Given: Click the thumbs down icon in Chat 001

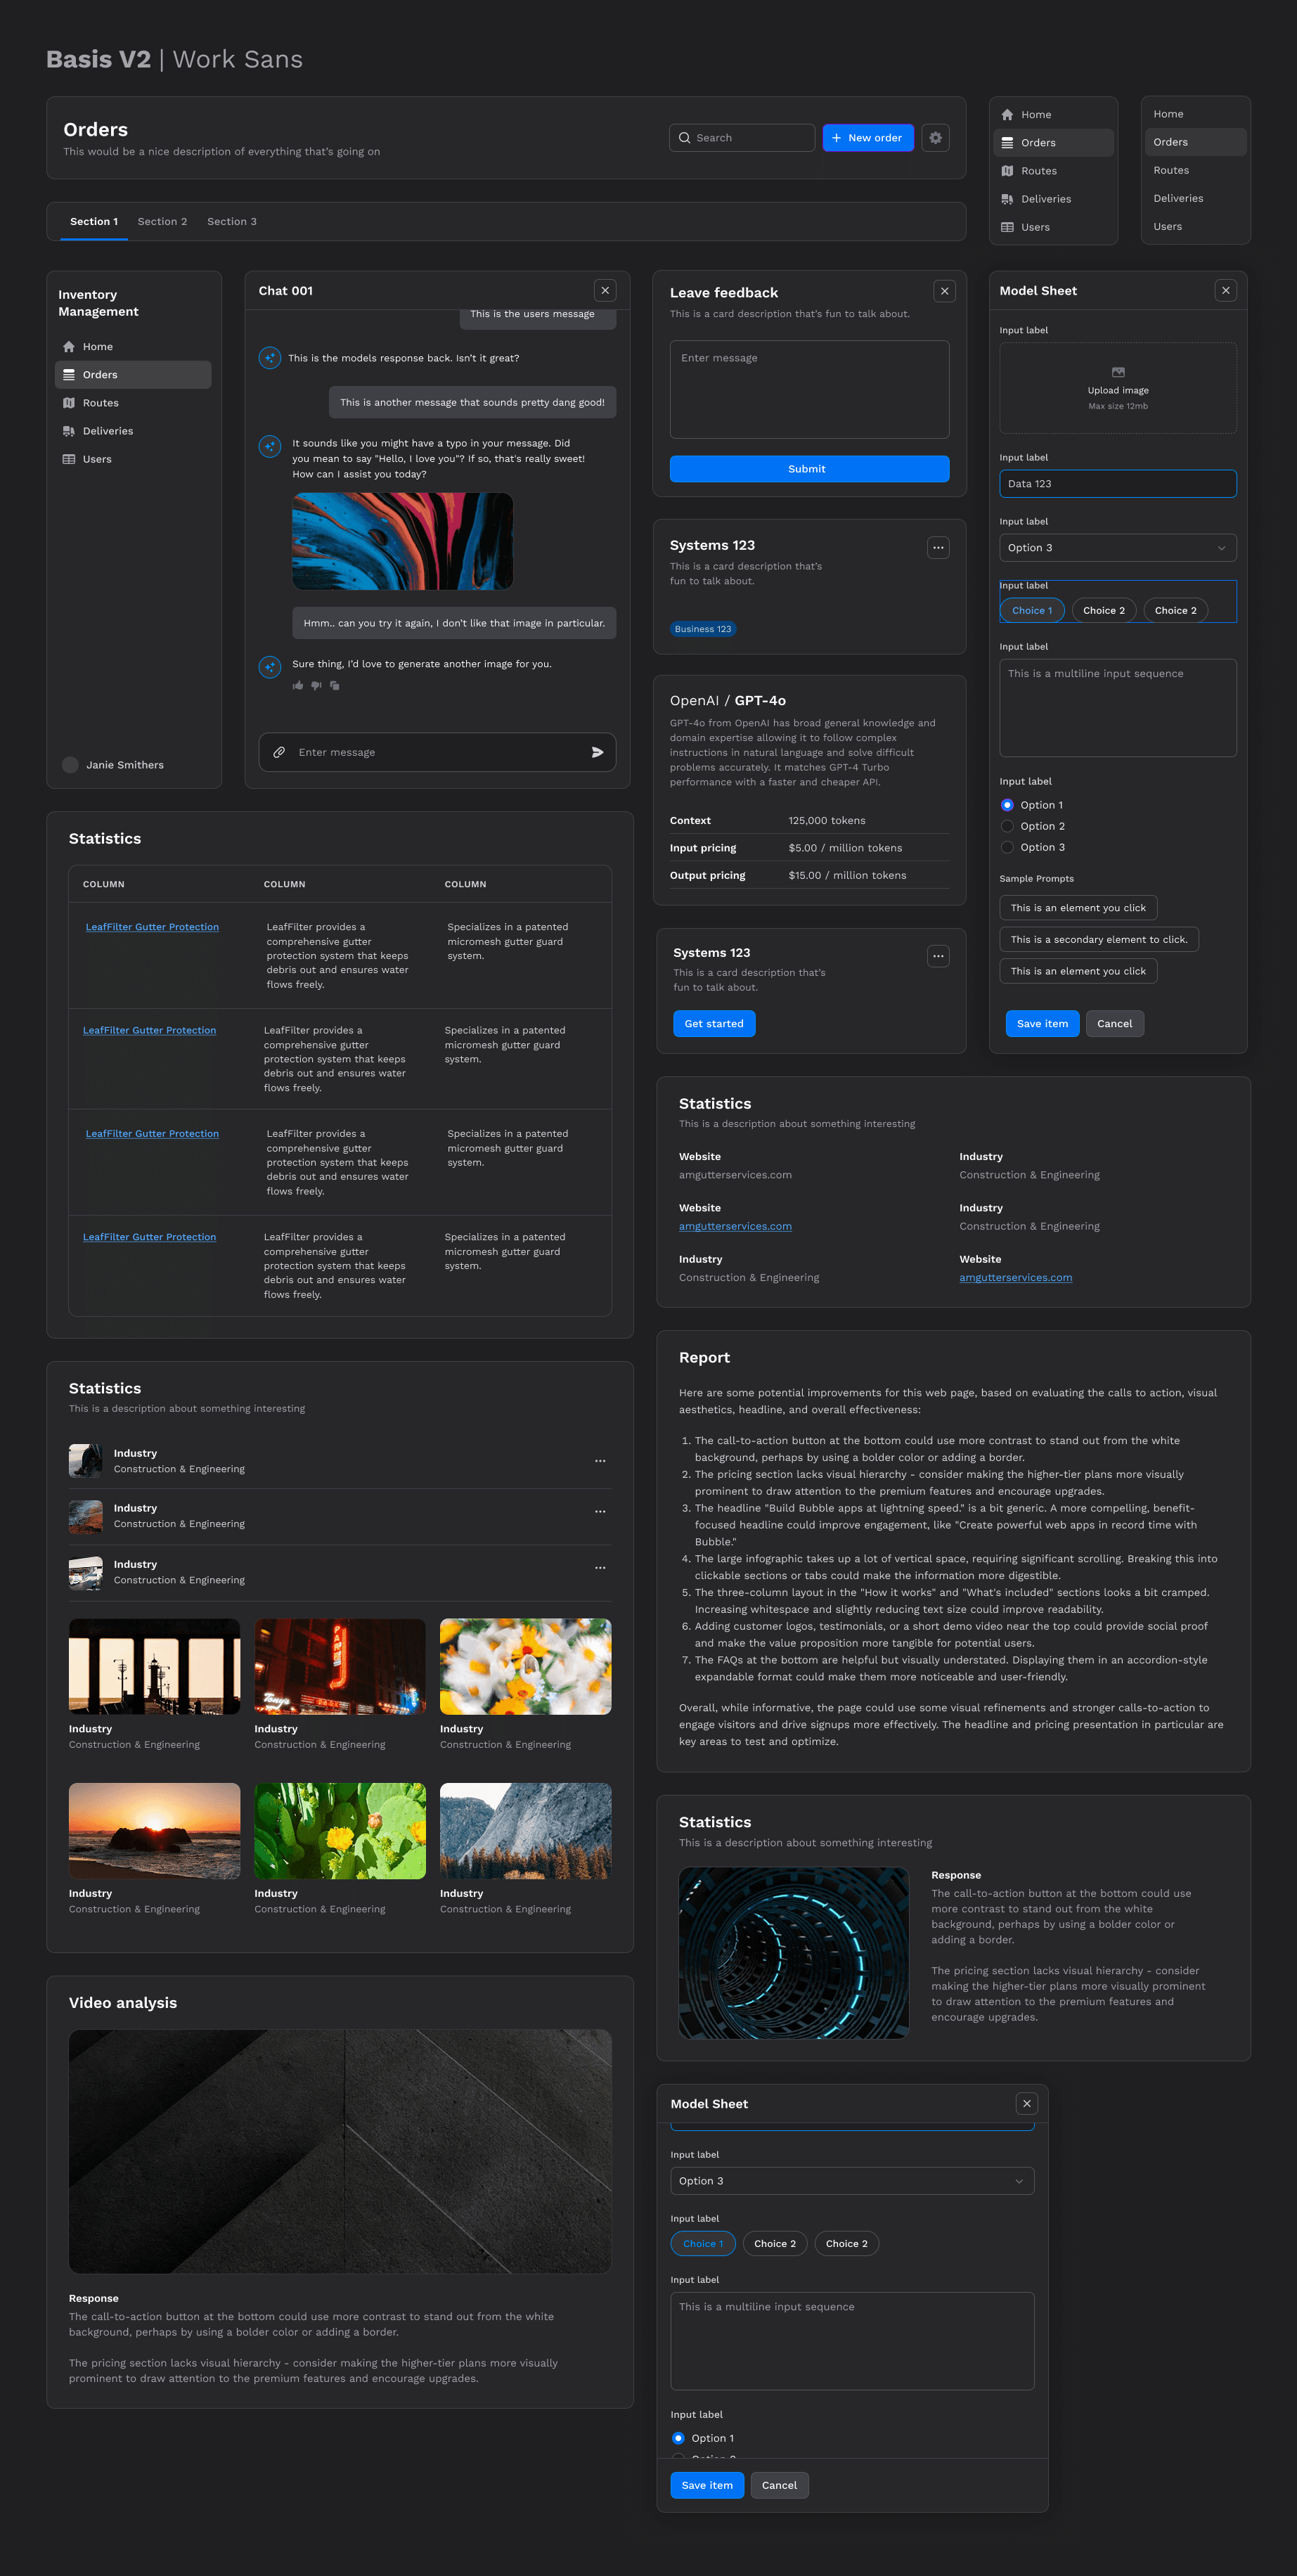Looking at the screenshot, I should (316, 685).
